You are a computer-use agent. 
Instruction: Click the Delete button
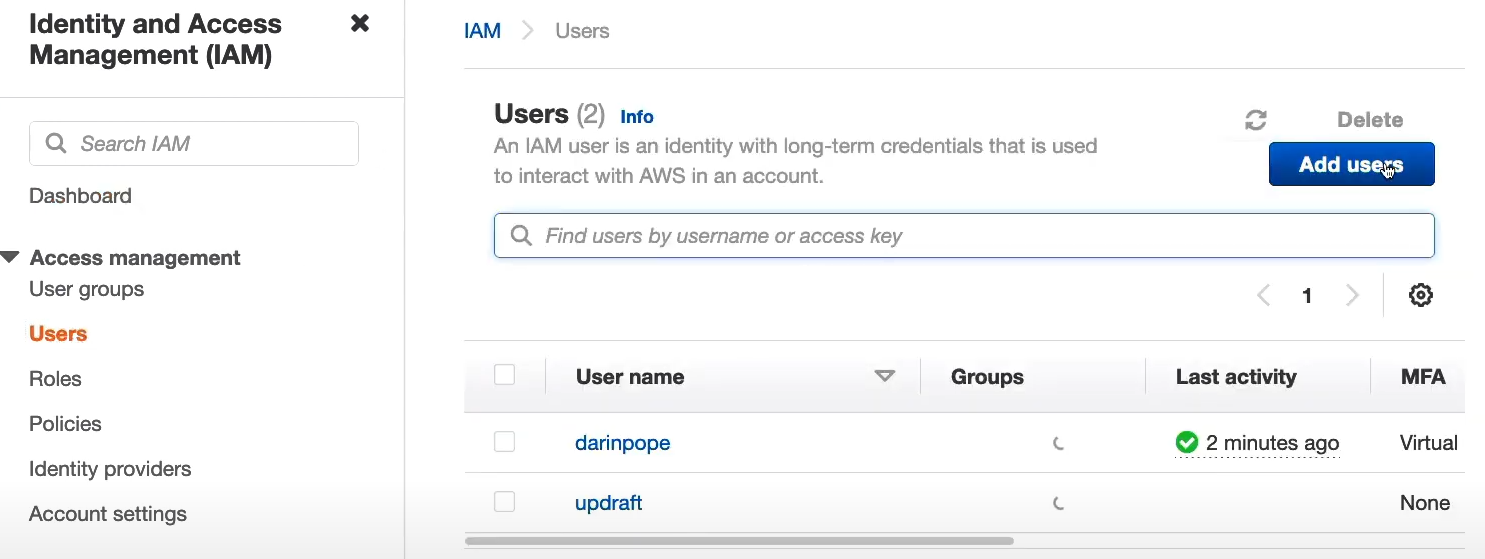[x=1370, y=120]
